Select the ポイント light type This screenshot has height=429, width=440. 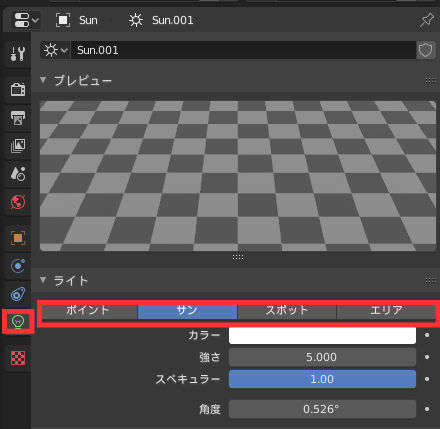pos(88,310)
